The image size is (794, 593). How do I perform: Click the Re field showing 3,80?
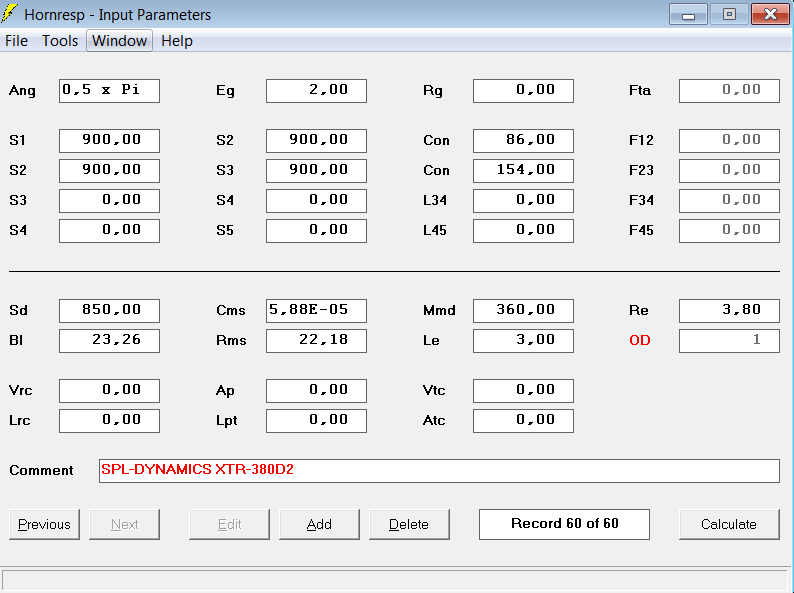(729, 310)
